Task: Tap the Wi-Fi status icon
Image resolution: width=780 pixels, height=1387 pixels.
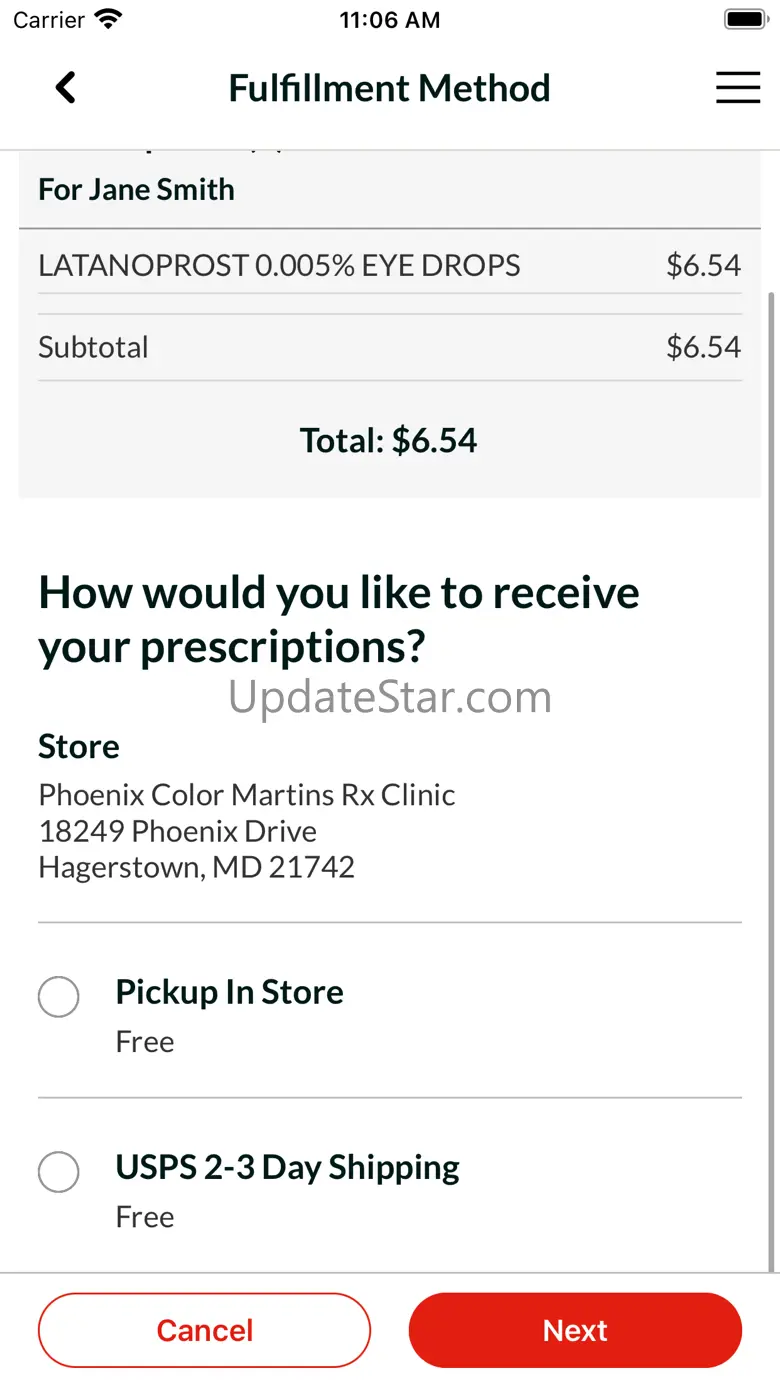Action: point(107,19)
